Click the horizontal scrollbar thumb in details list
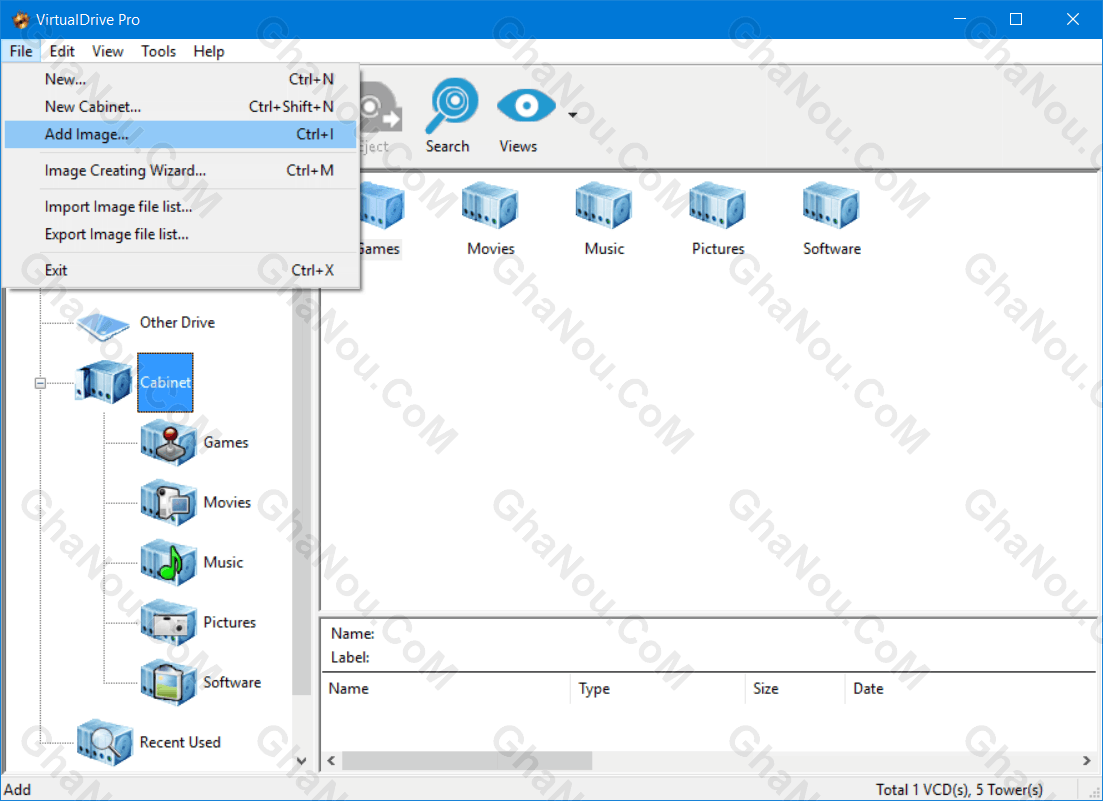Image resolution: width=1103 pixels, height=801 pixels. pos(467,760)
